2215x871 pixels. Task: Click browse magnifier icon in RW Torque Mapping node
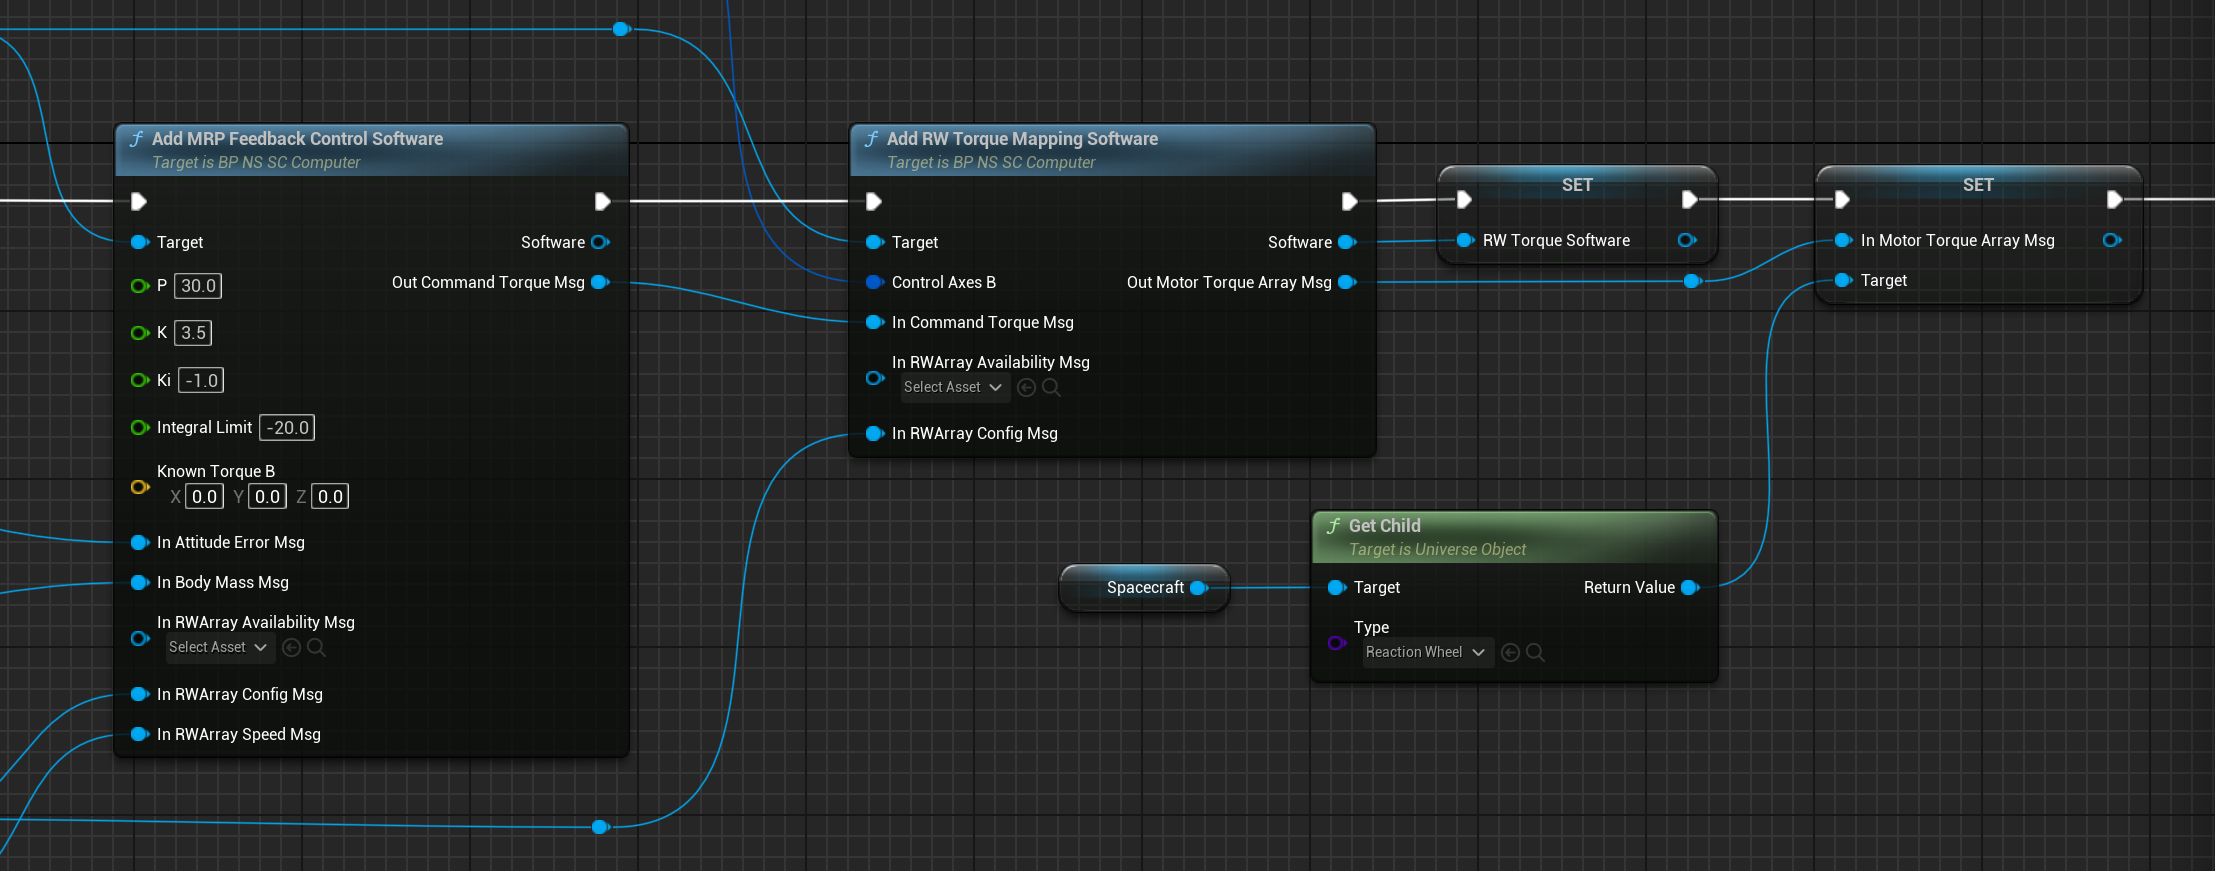(1051, 388)
